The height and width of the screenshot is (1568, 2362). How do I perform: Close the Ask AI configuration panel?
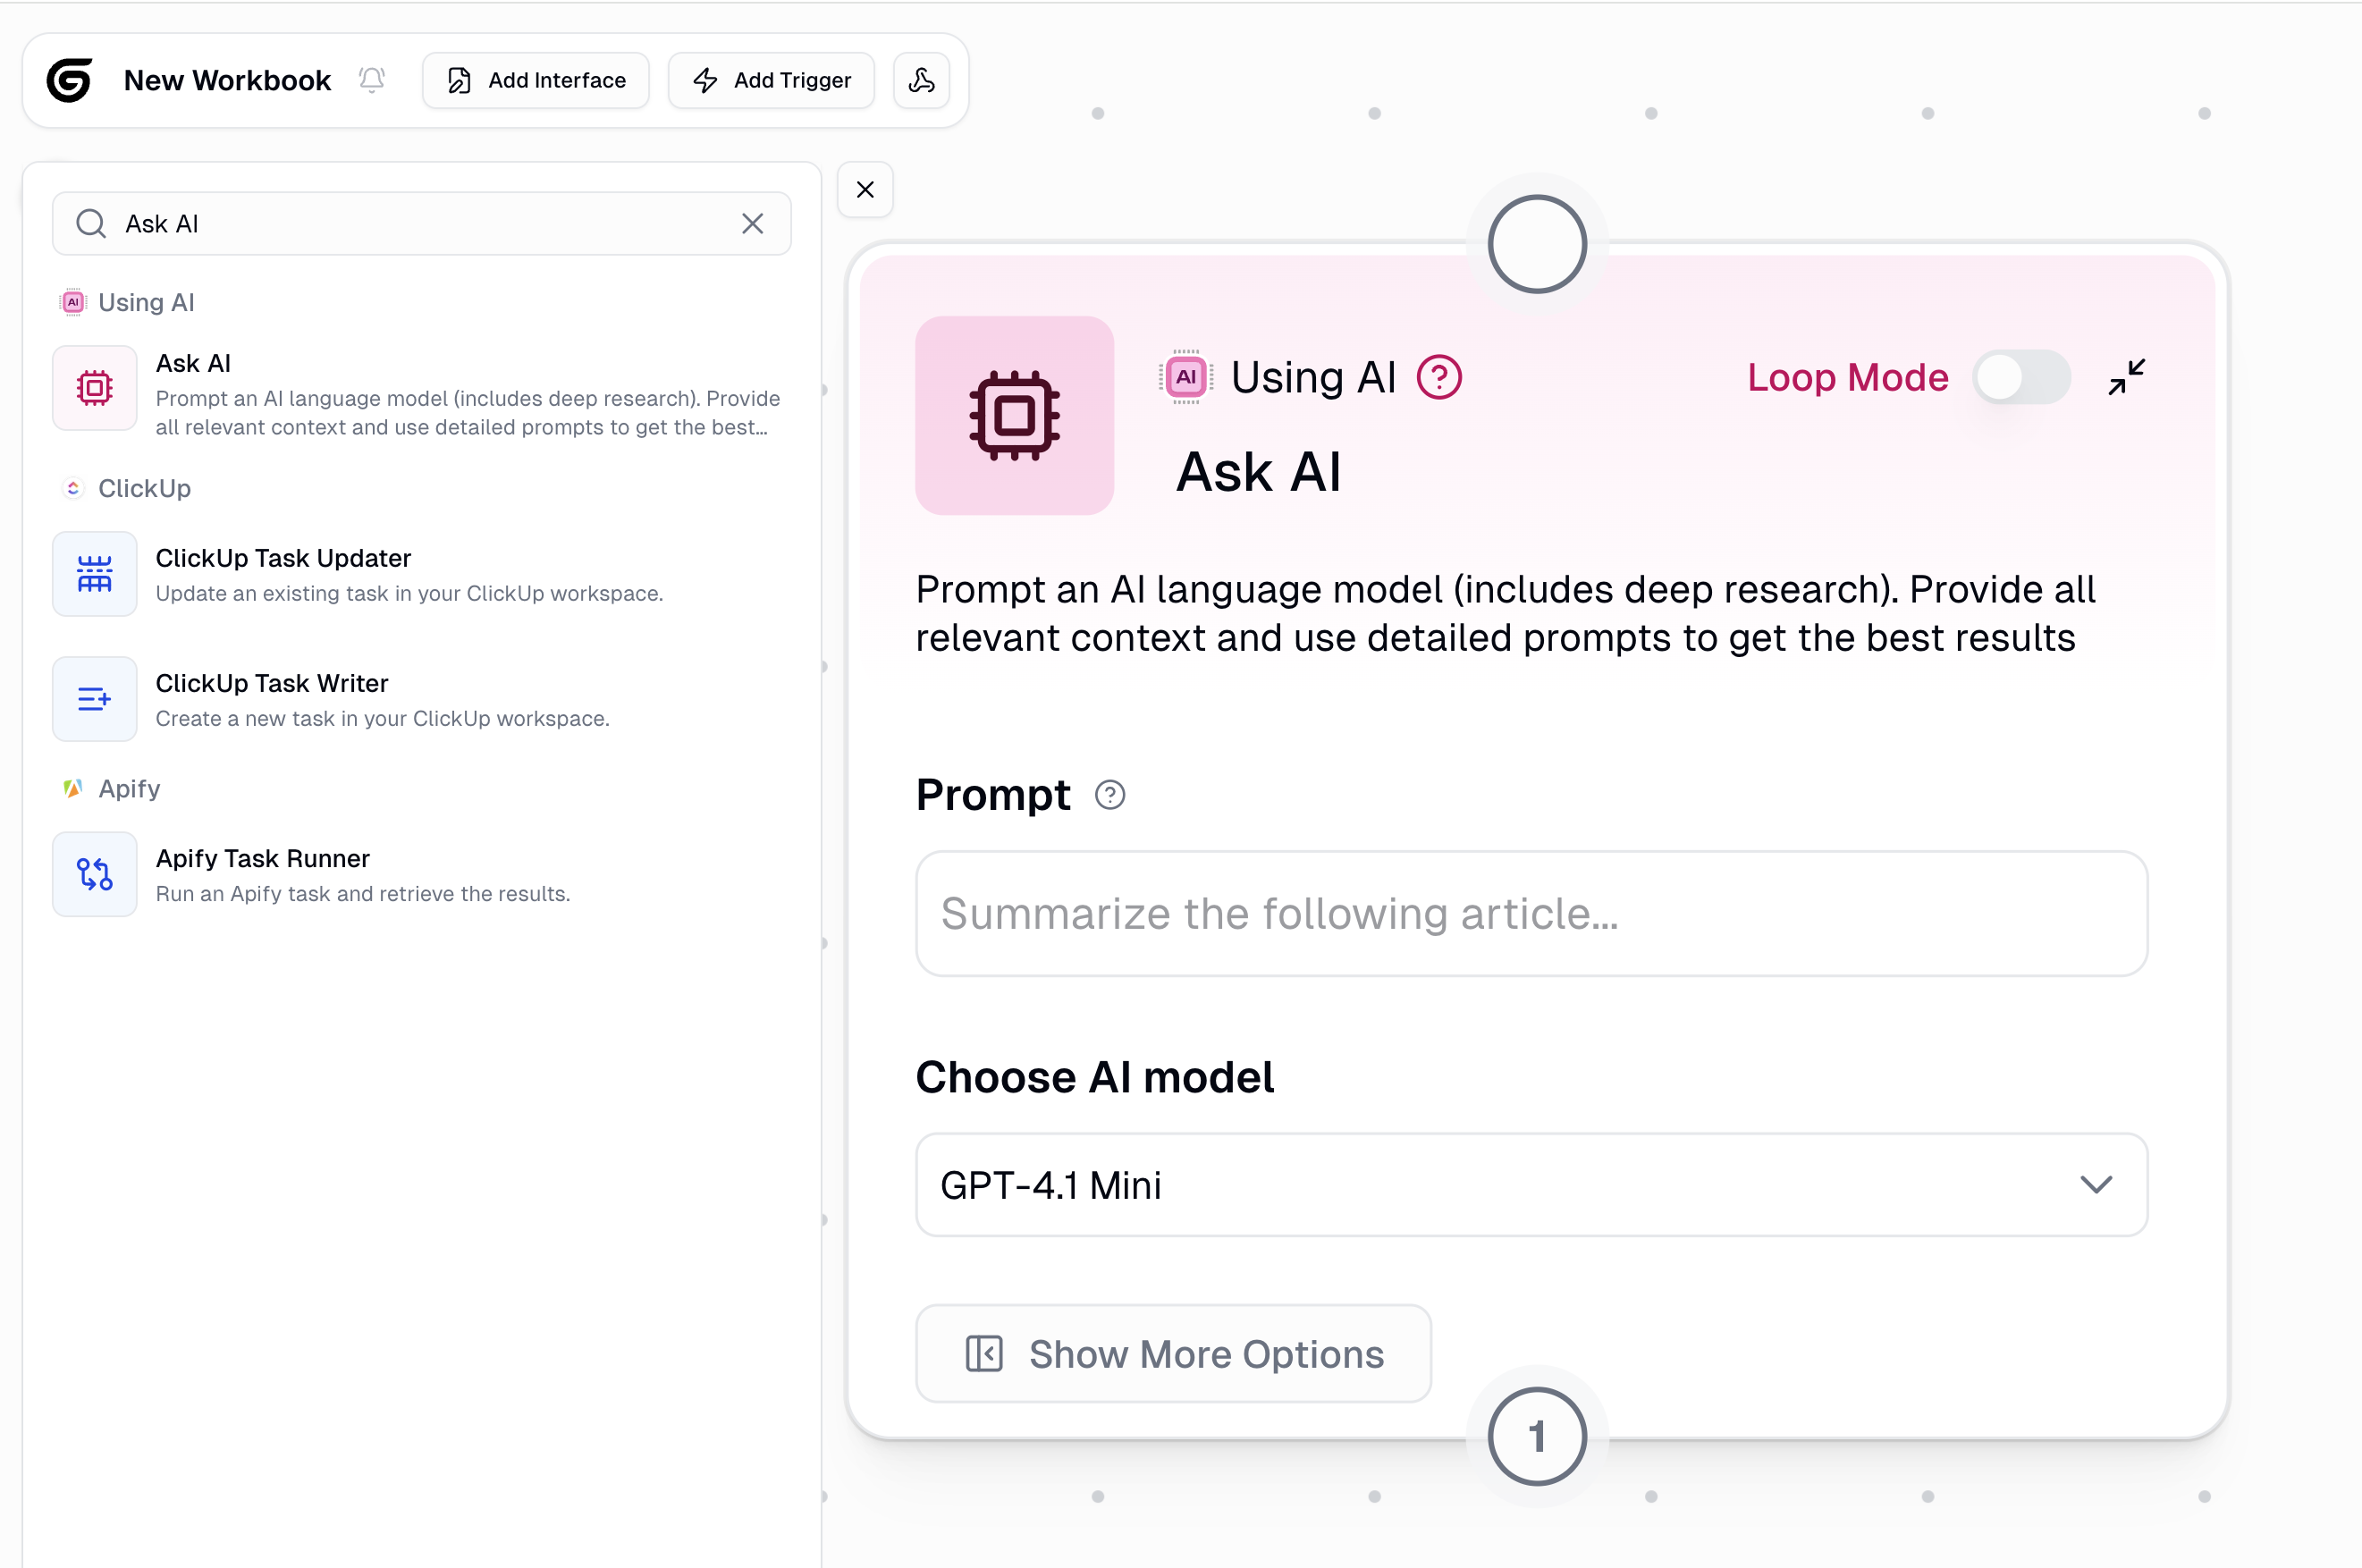pos(865,189)
